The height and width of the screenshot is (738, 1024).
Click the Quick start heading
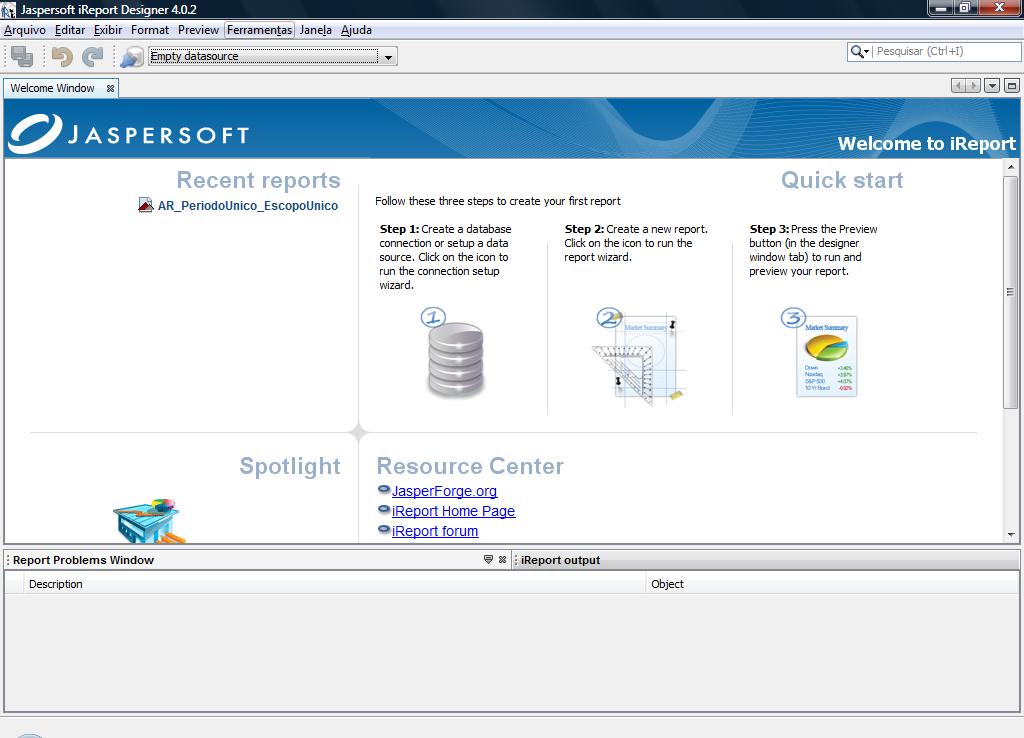(x=842, y=180)
